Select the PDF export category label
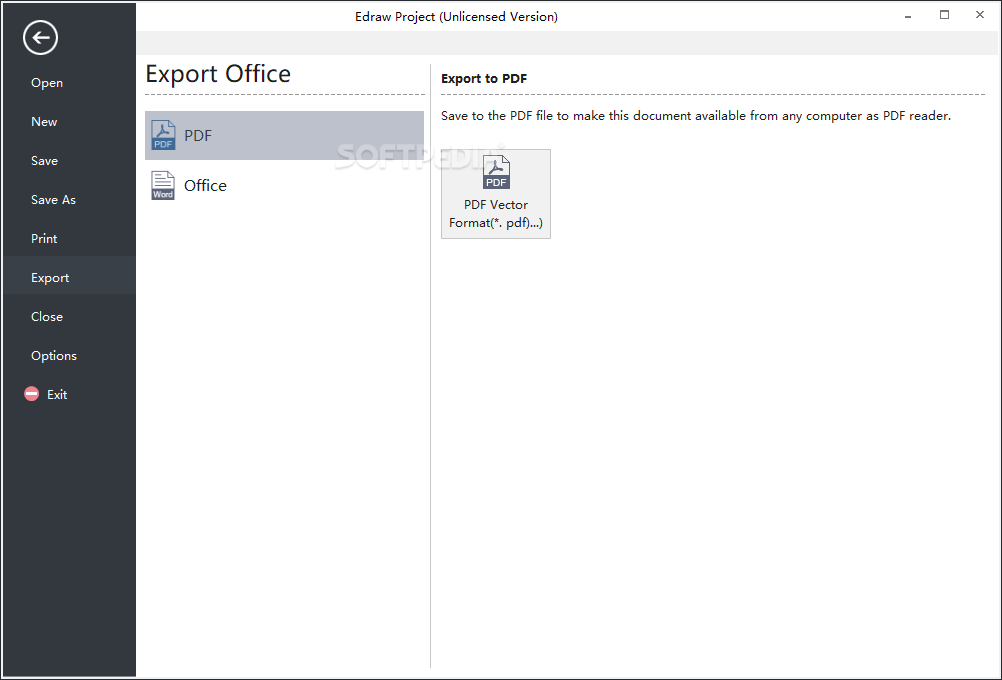 pyautogui.click(x=198, y=135)
